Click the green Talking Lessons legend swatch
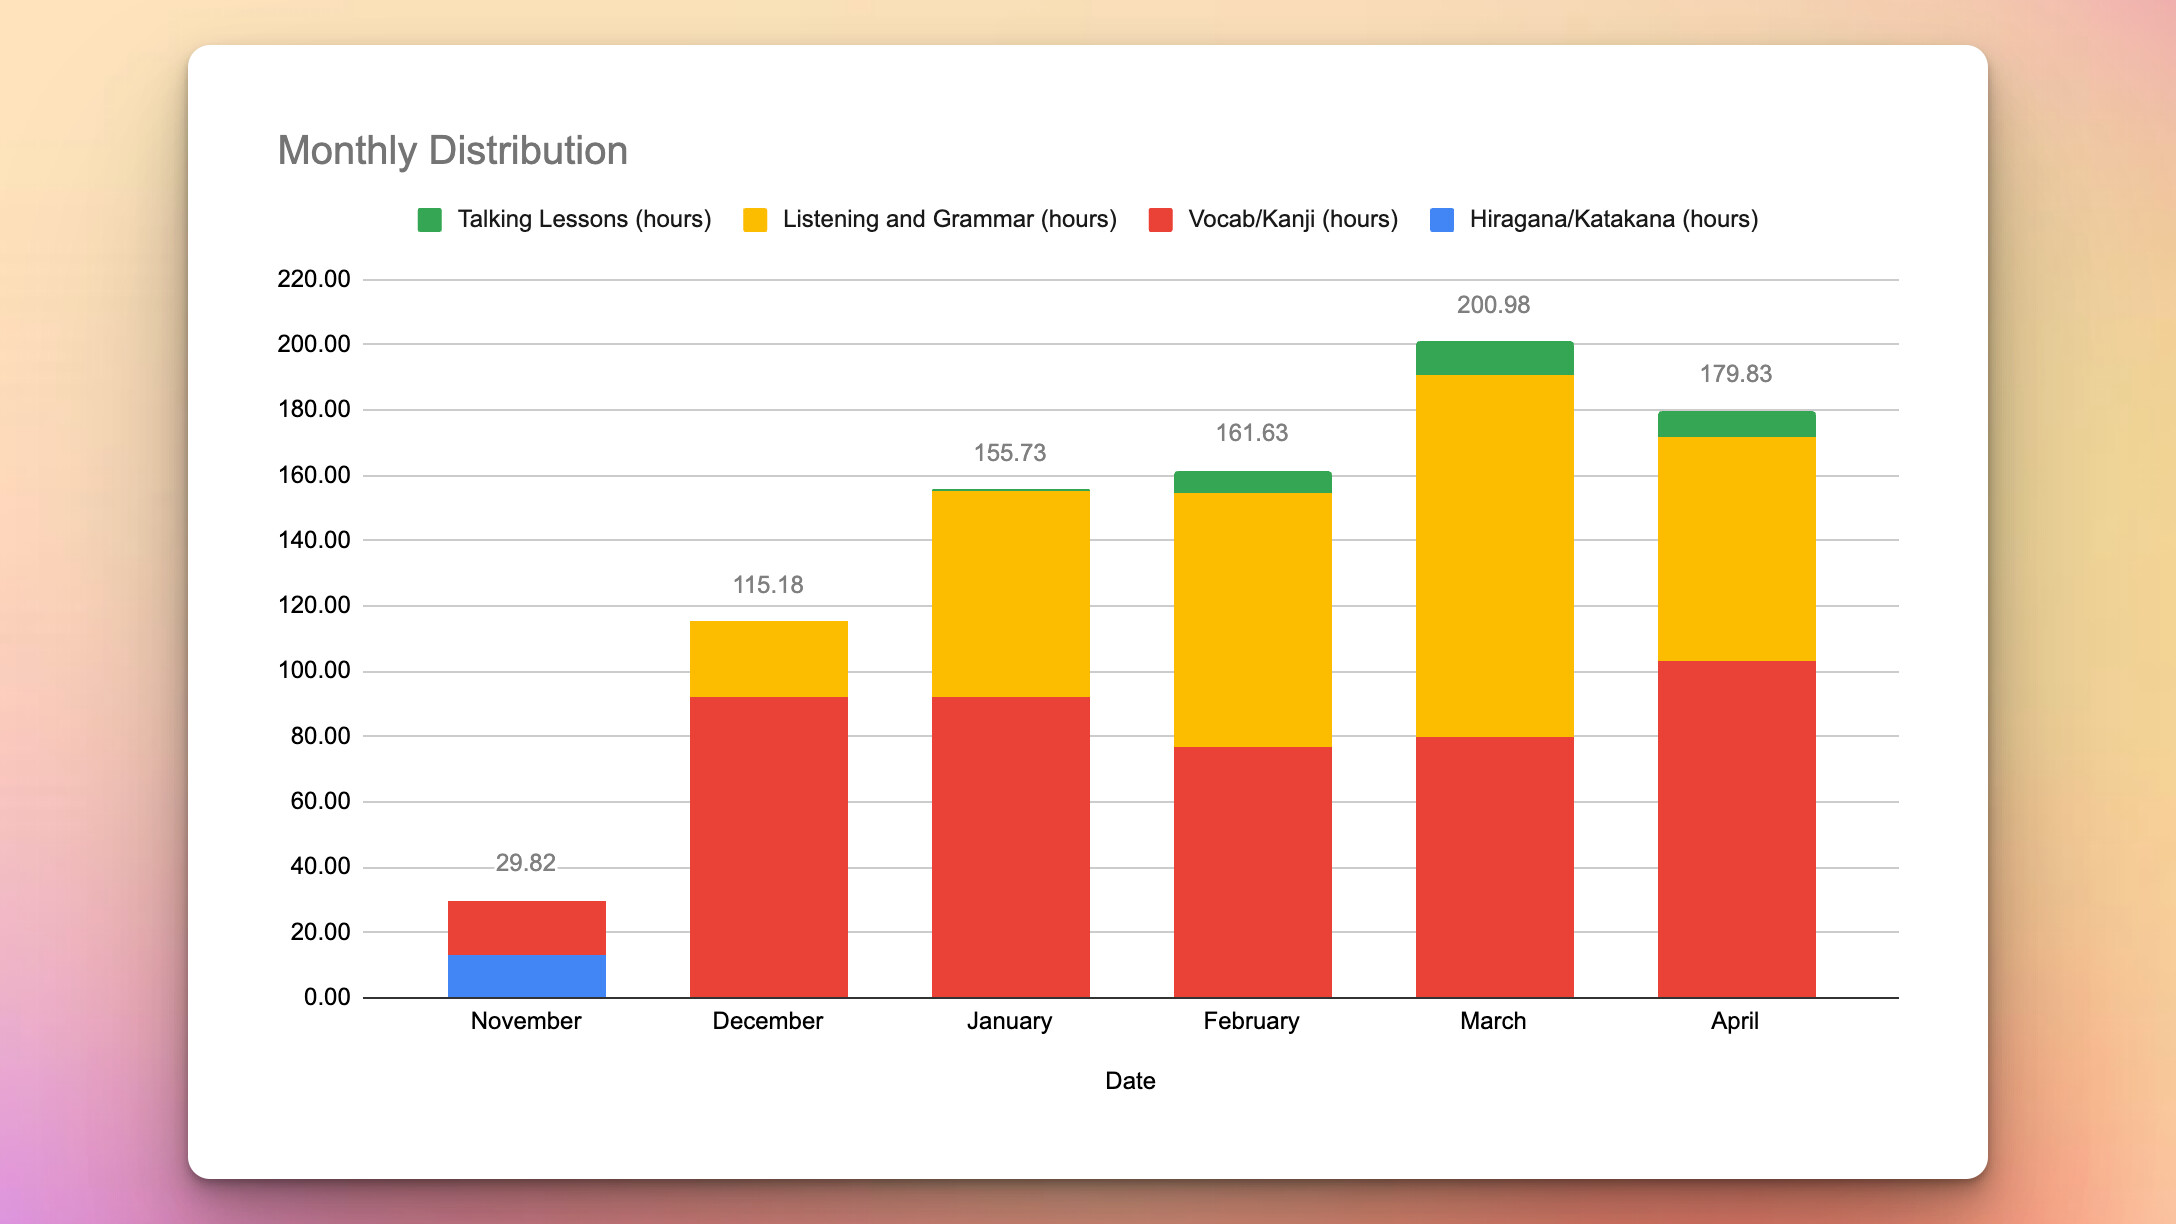This screenshot has width=2176, height=1224. [430, 220]
